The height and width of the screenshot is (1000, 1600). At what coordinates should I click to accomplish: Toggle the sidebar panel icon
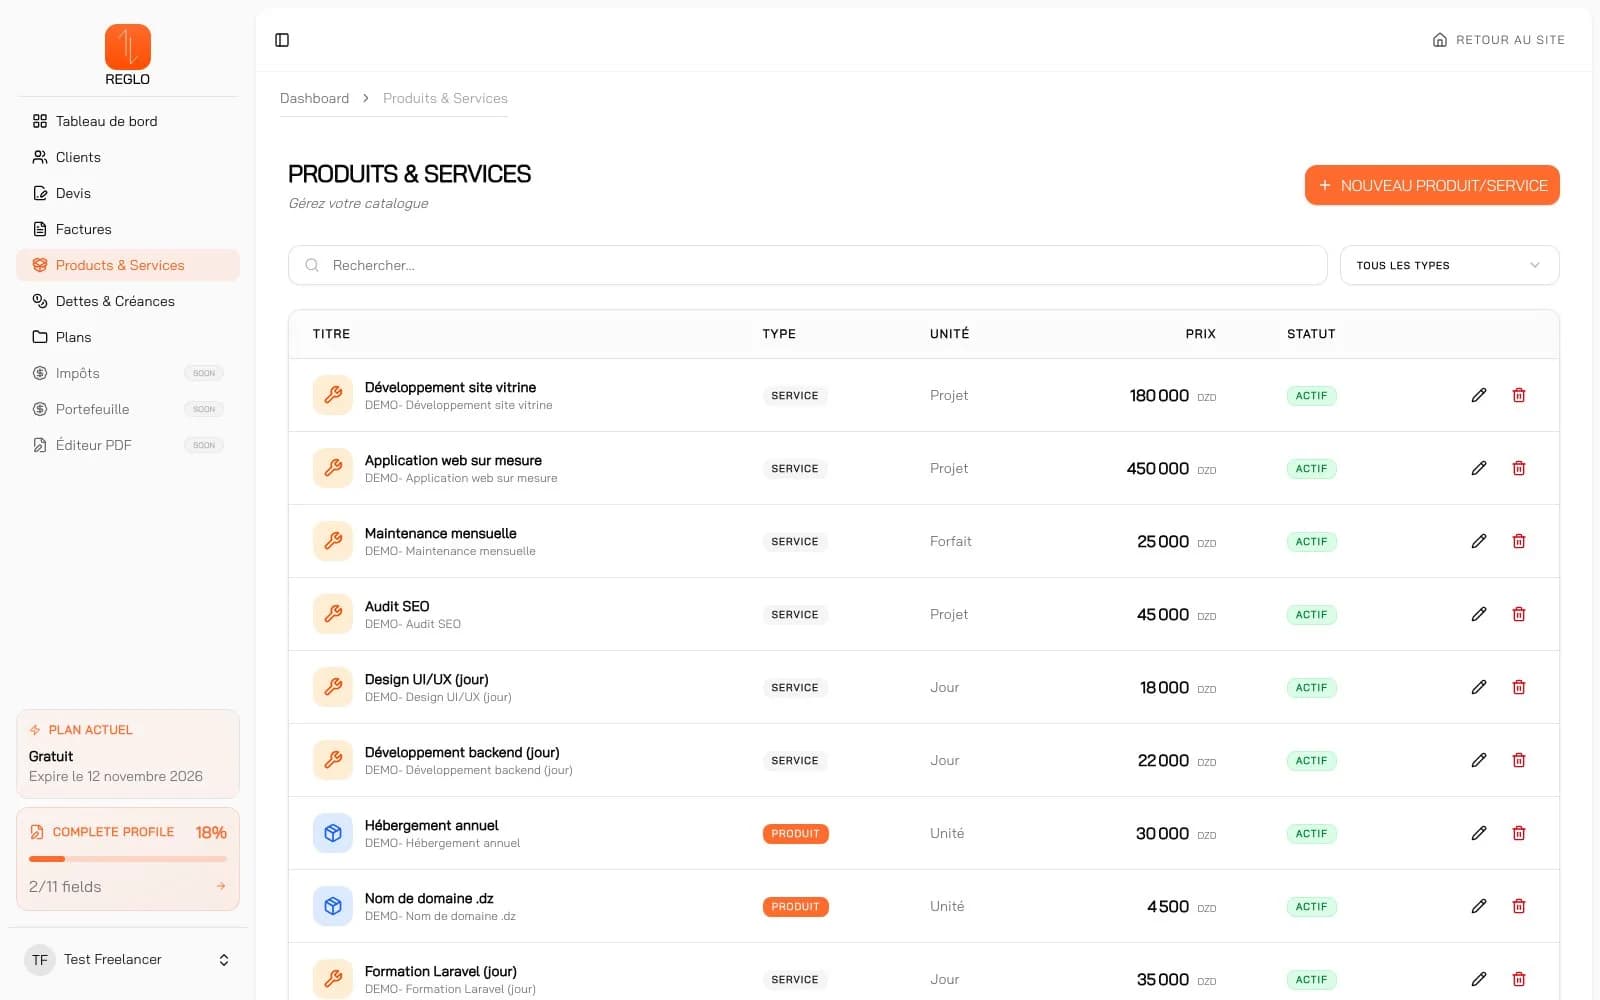point(282,40)
